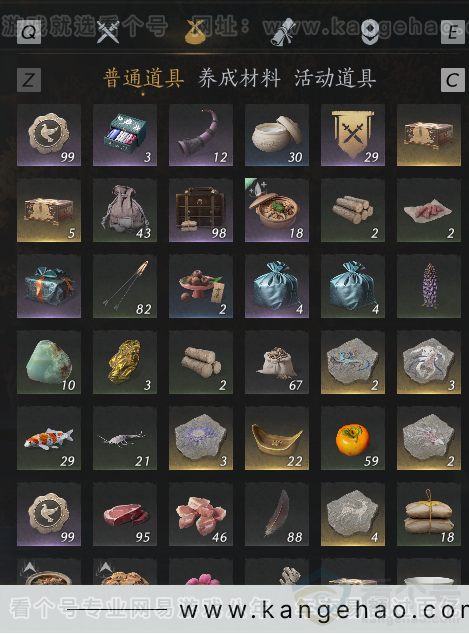Select the gold ingot item with 22
The height and width of the screenshot is (634, 469).
click(277, 438)
